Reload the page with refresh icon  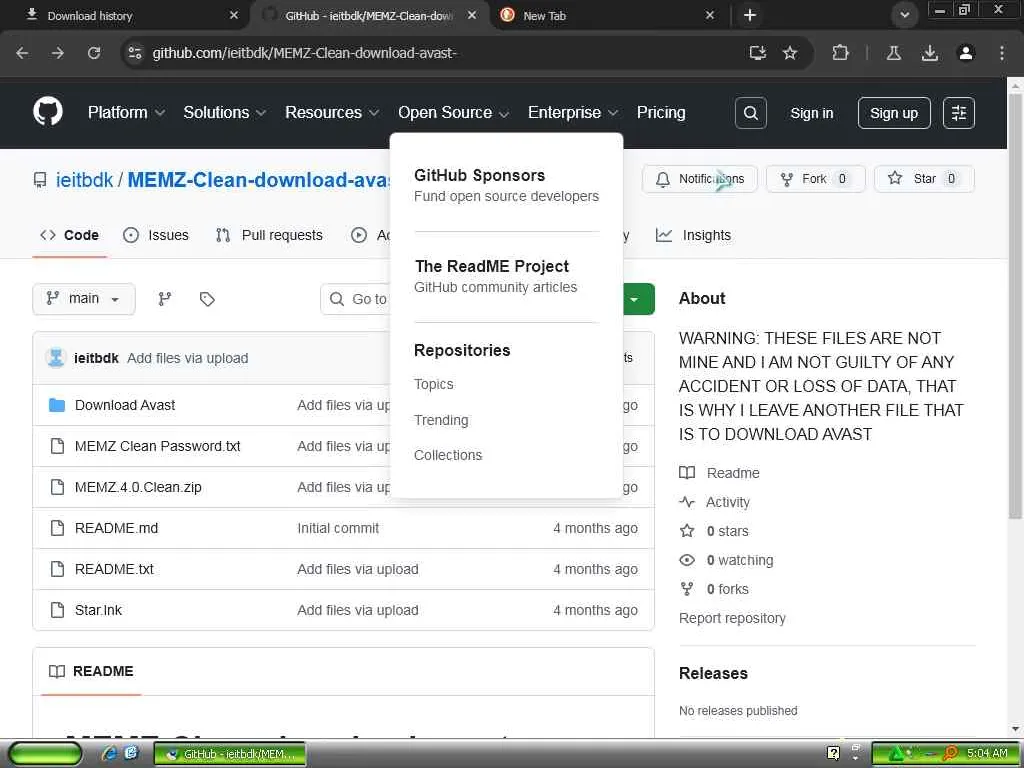(94, 53)
